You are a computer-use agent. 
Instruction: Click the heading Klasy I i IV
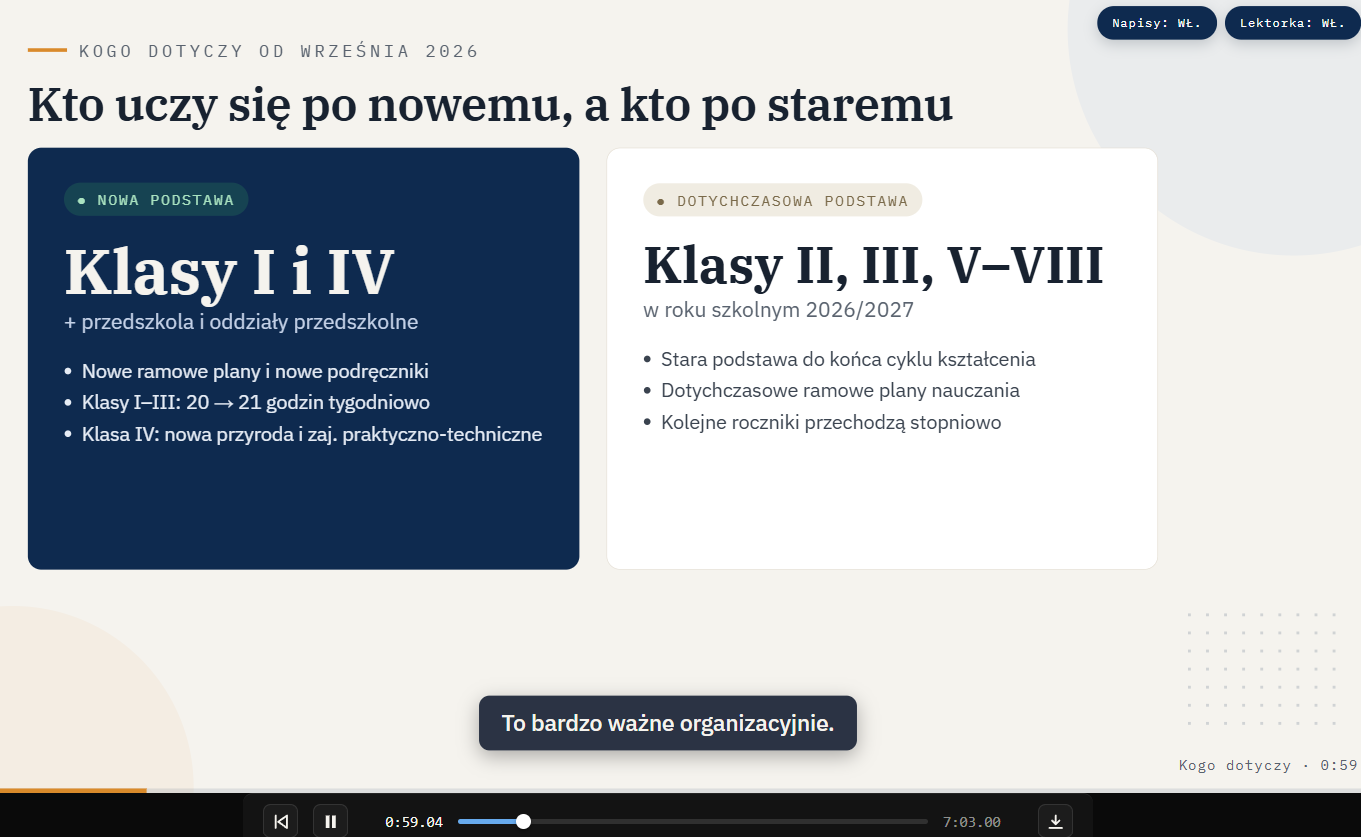click(230, 271)
